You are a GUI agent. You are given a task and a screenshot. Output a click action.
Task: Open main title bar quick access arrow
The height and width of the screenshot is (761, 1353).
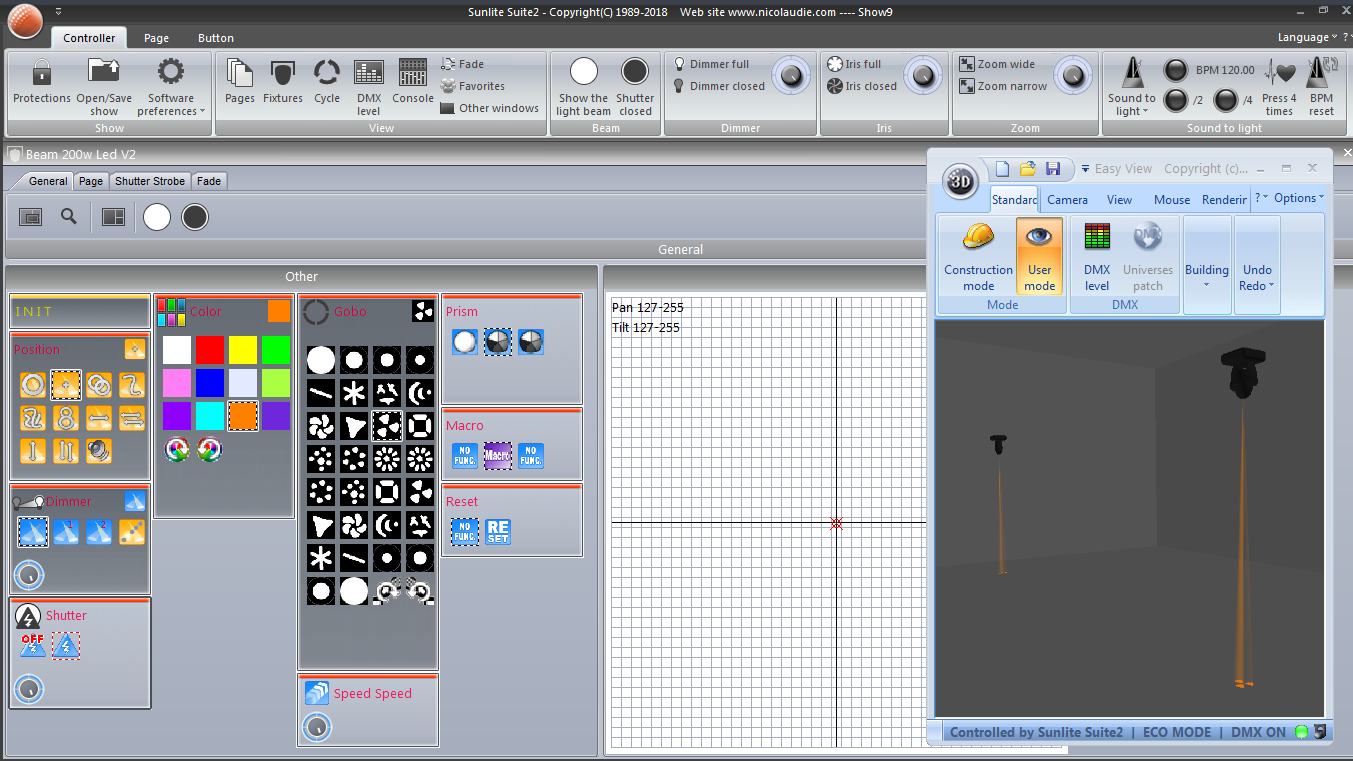58,11
